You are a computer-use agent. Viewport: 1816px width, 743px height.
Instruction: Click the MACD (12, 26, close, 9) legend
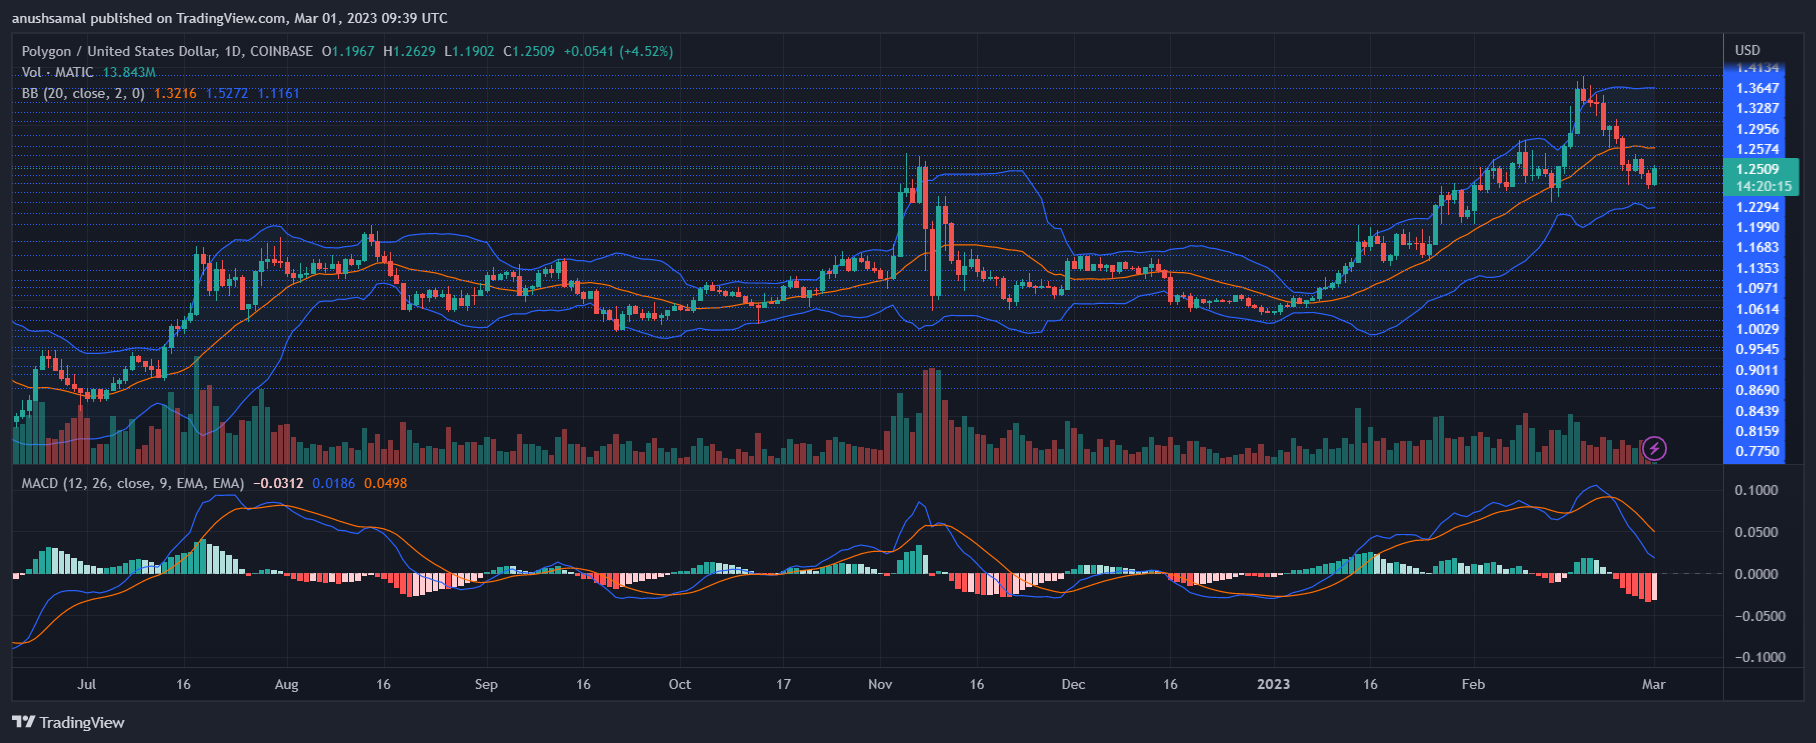(x=132, y=483)
